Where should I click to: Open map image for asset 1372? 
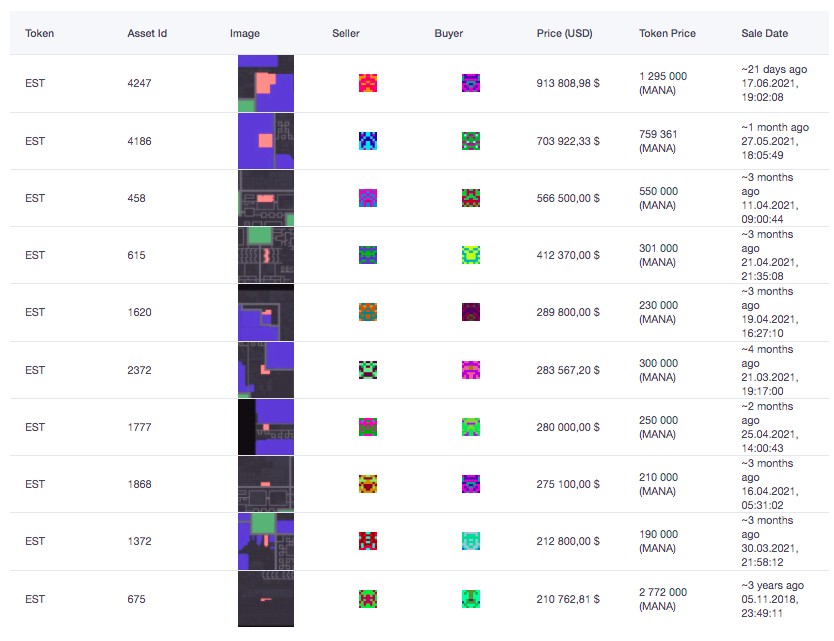pyautogui.click(x=265, y=541)
